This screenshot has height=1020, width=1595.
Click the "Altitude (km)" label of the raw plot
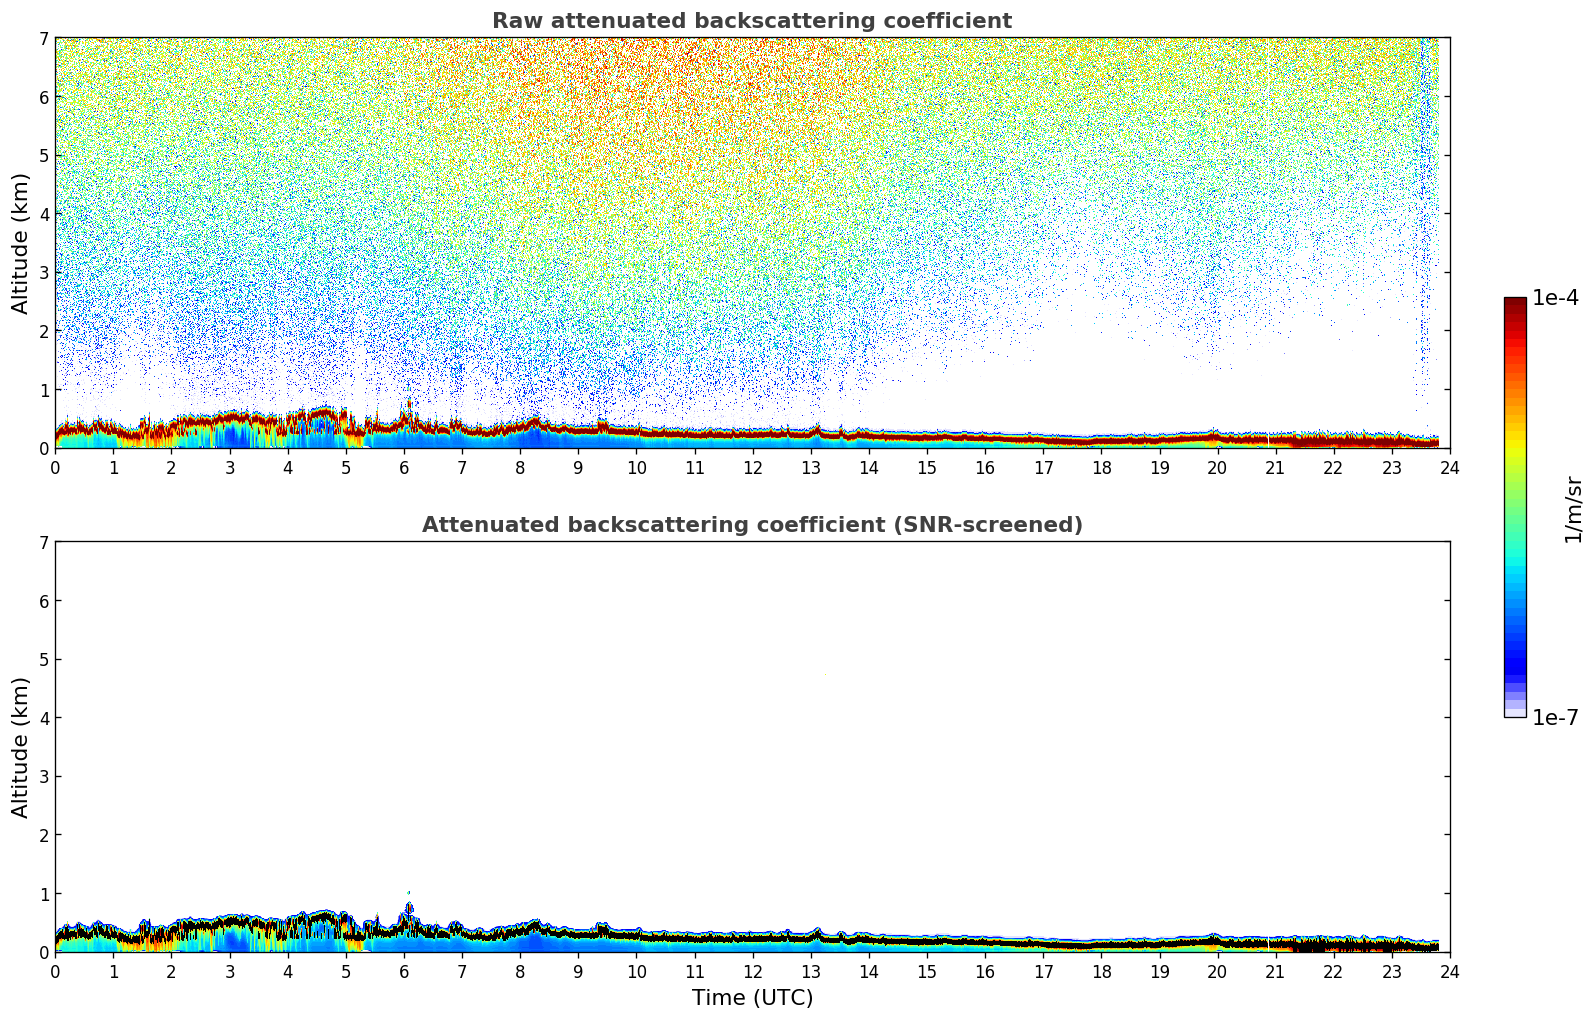21,243
